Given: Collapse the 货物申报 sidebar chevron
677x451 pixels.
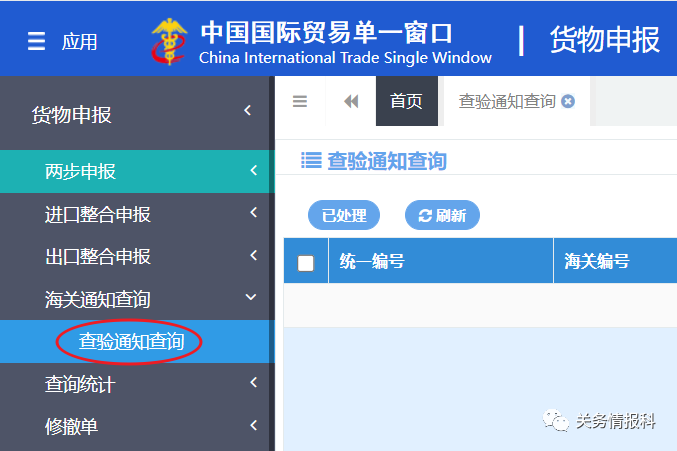Looking at the screenshot, I should [x=247, y=110].
